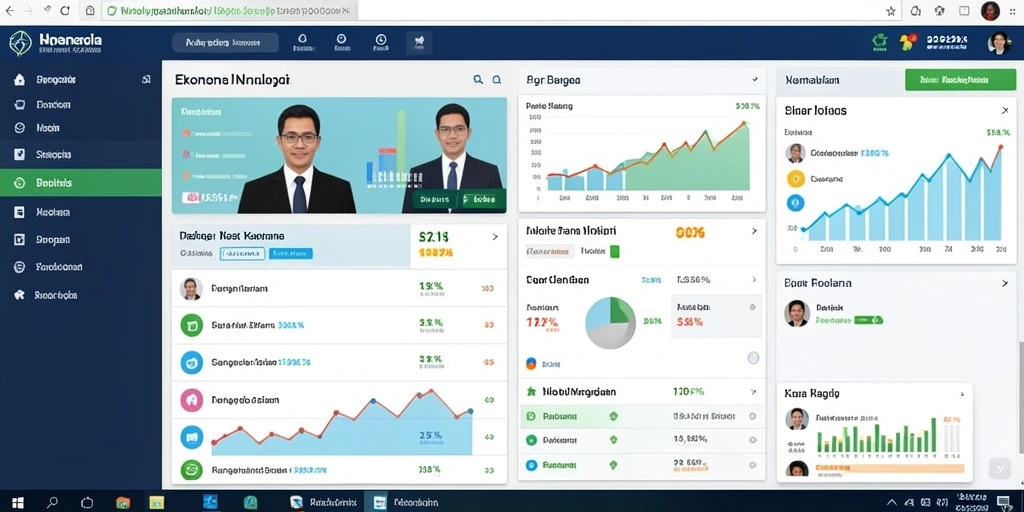Select the third item in the left sidebar
This screenshot has height=512, width=1024.
pyautogui.click(x=81, y=128)
